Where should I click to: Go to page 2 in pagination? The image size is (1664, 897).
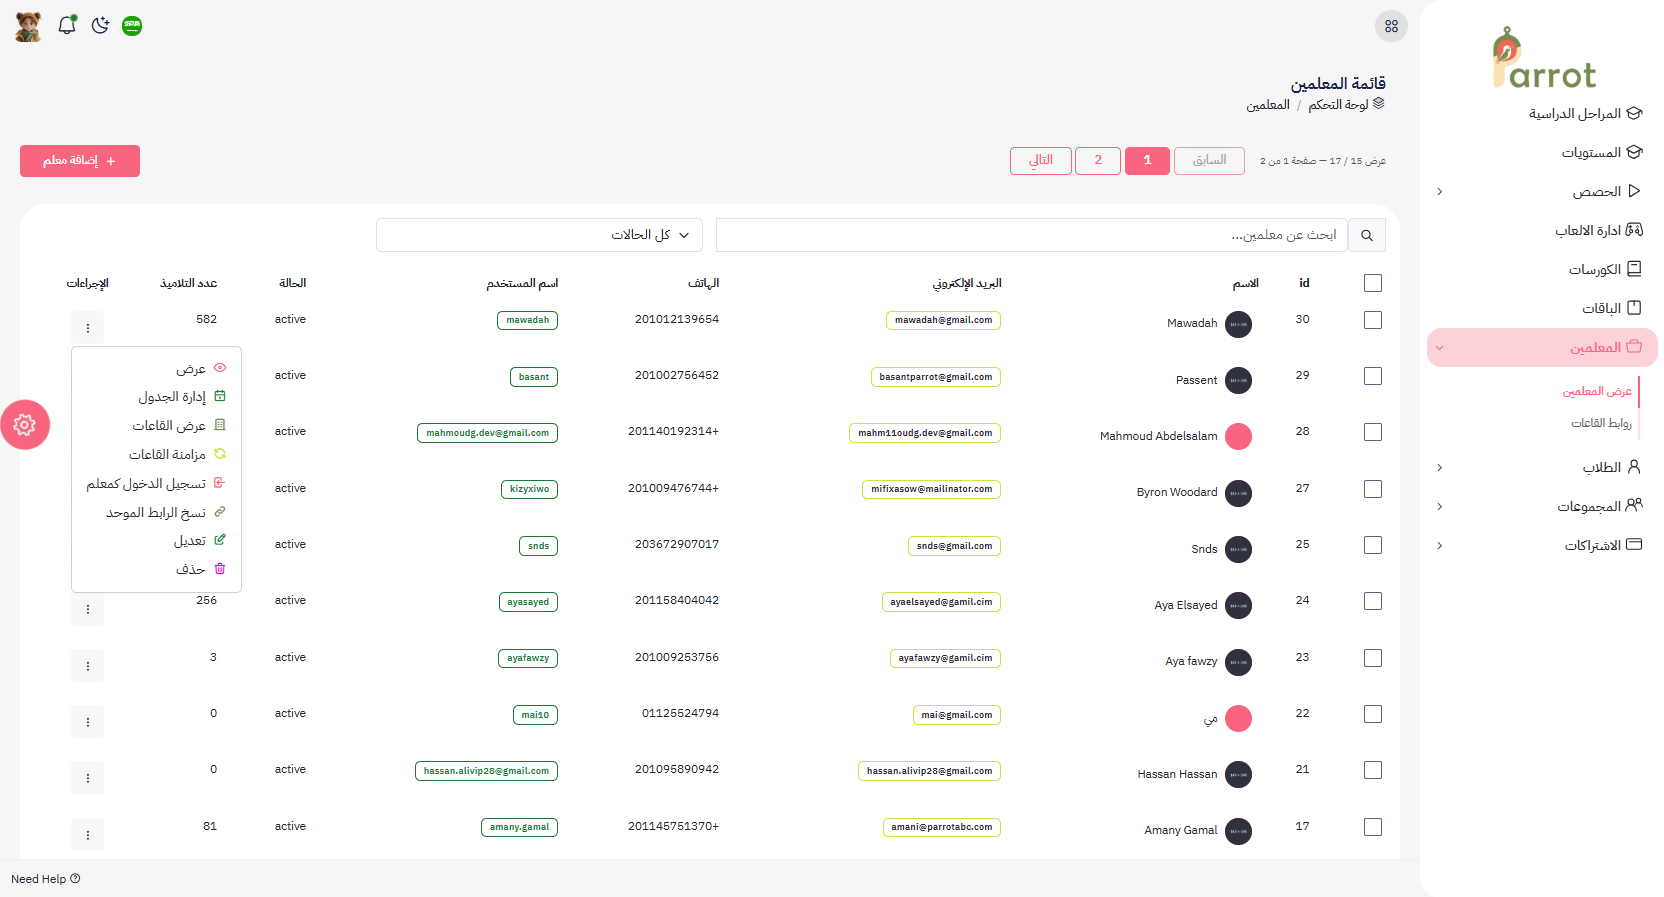click(1098, 161)
